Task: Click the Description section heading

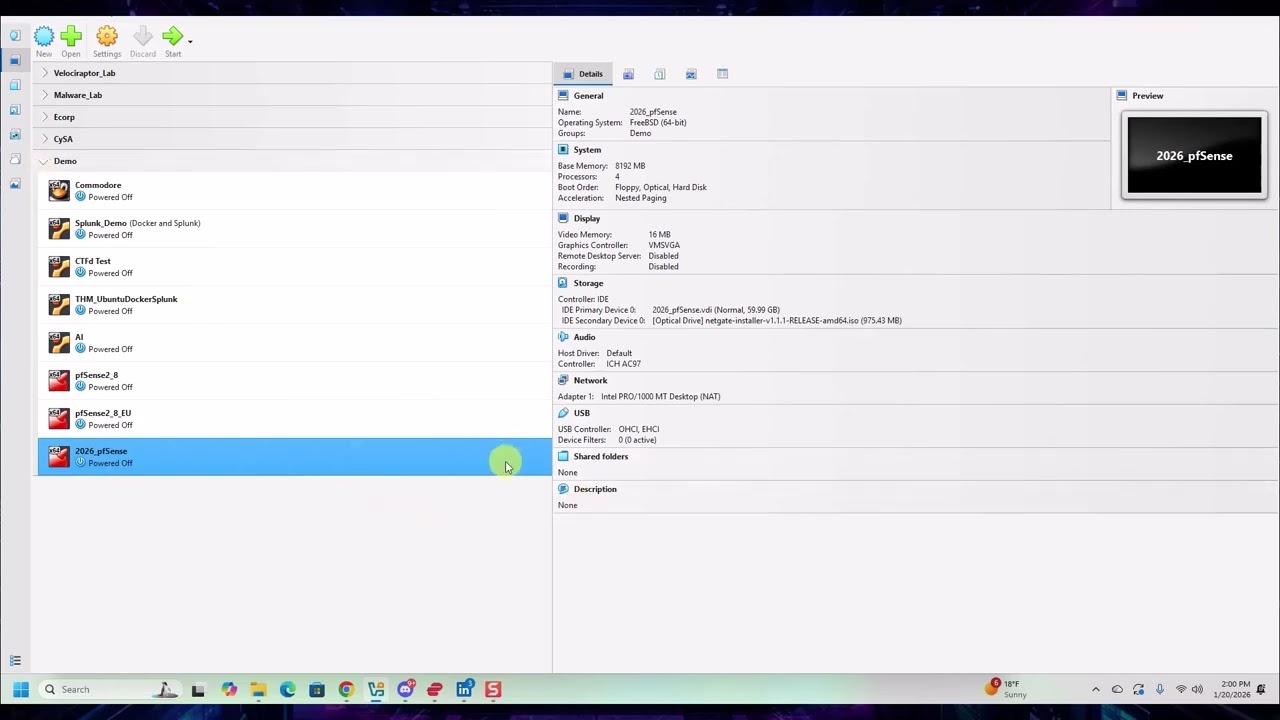Action: [595, 489]
